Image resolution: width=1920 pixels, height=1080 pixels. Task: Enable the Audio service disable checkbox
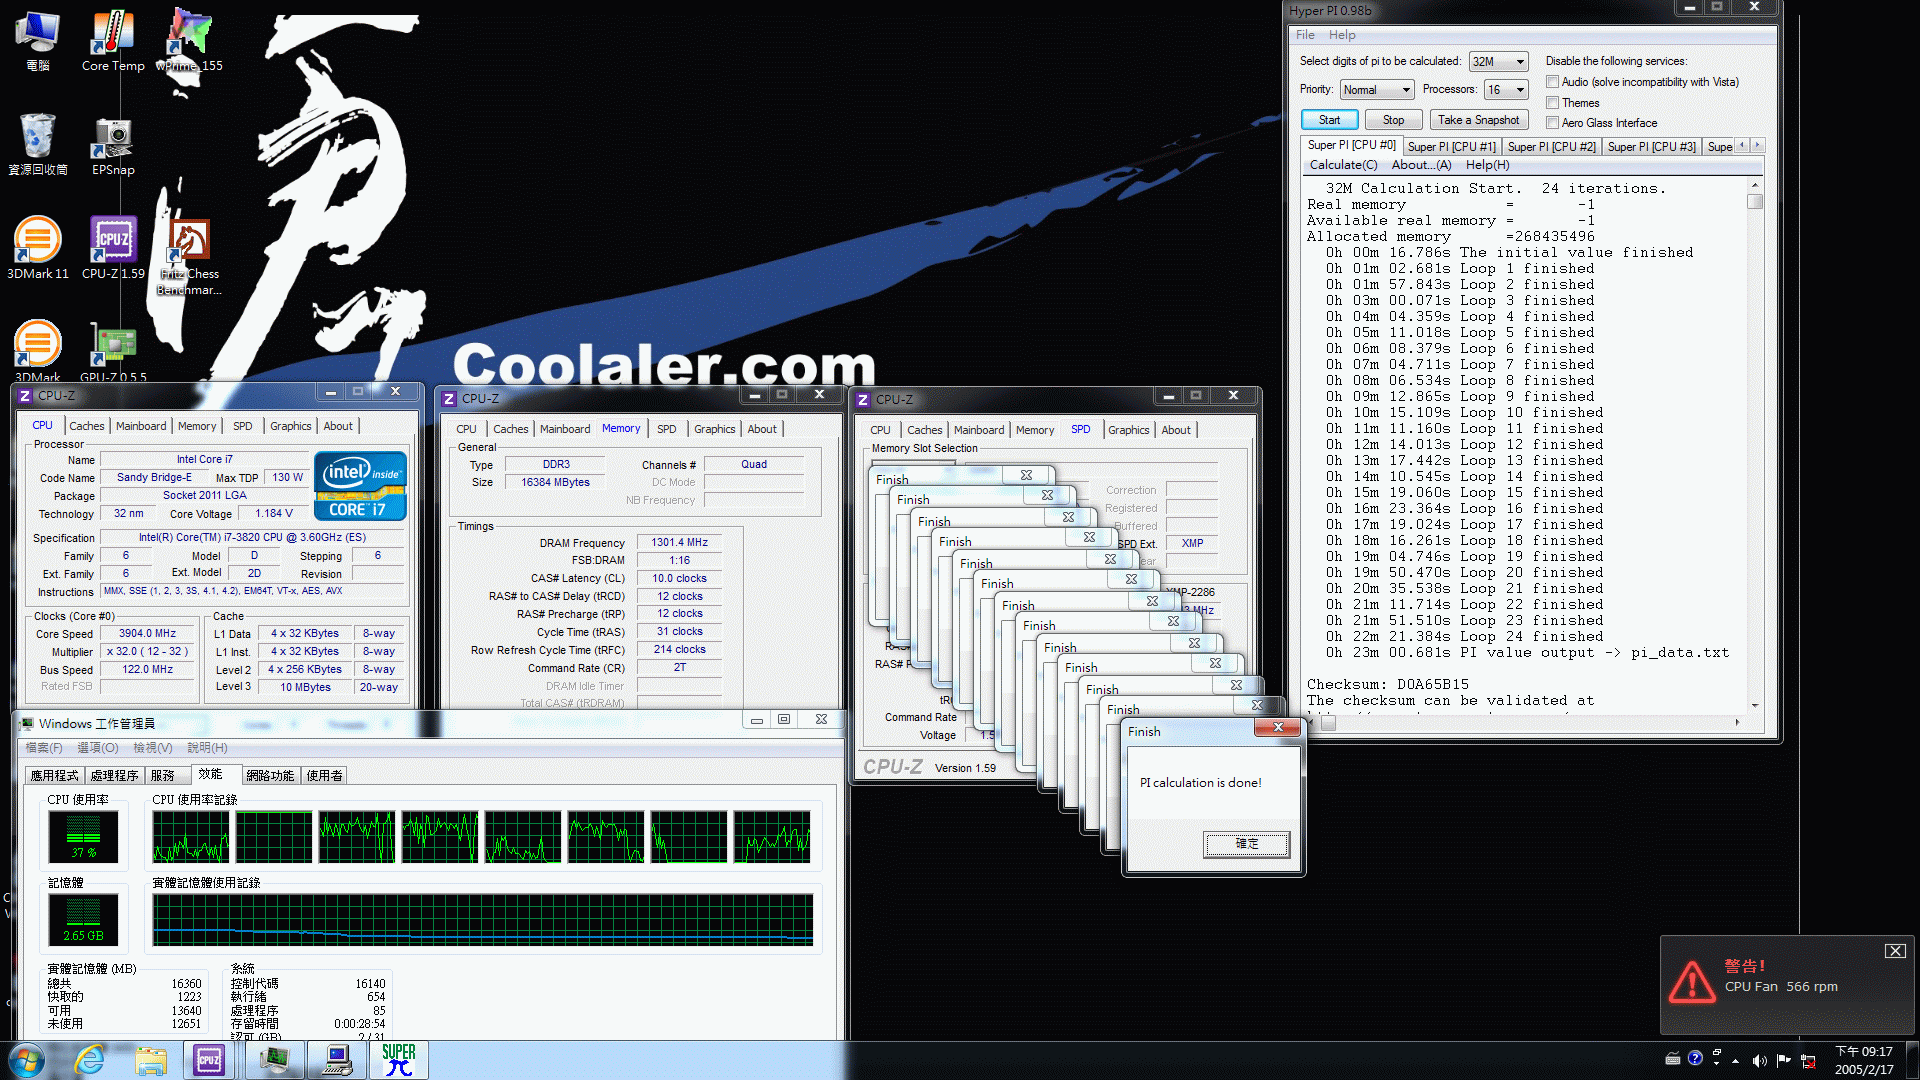1552,82
